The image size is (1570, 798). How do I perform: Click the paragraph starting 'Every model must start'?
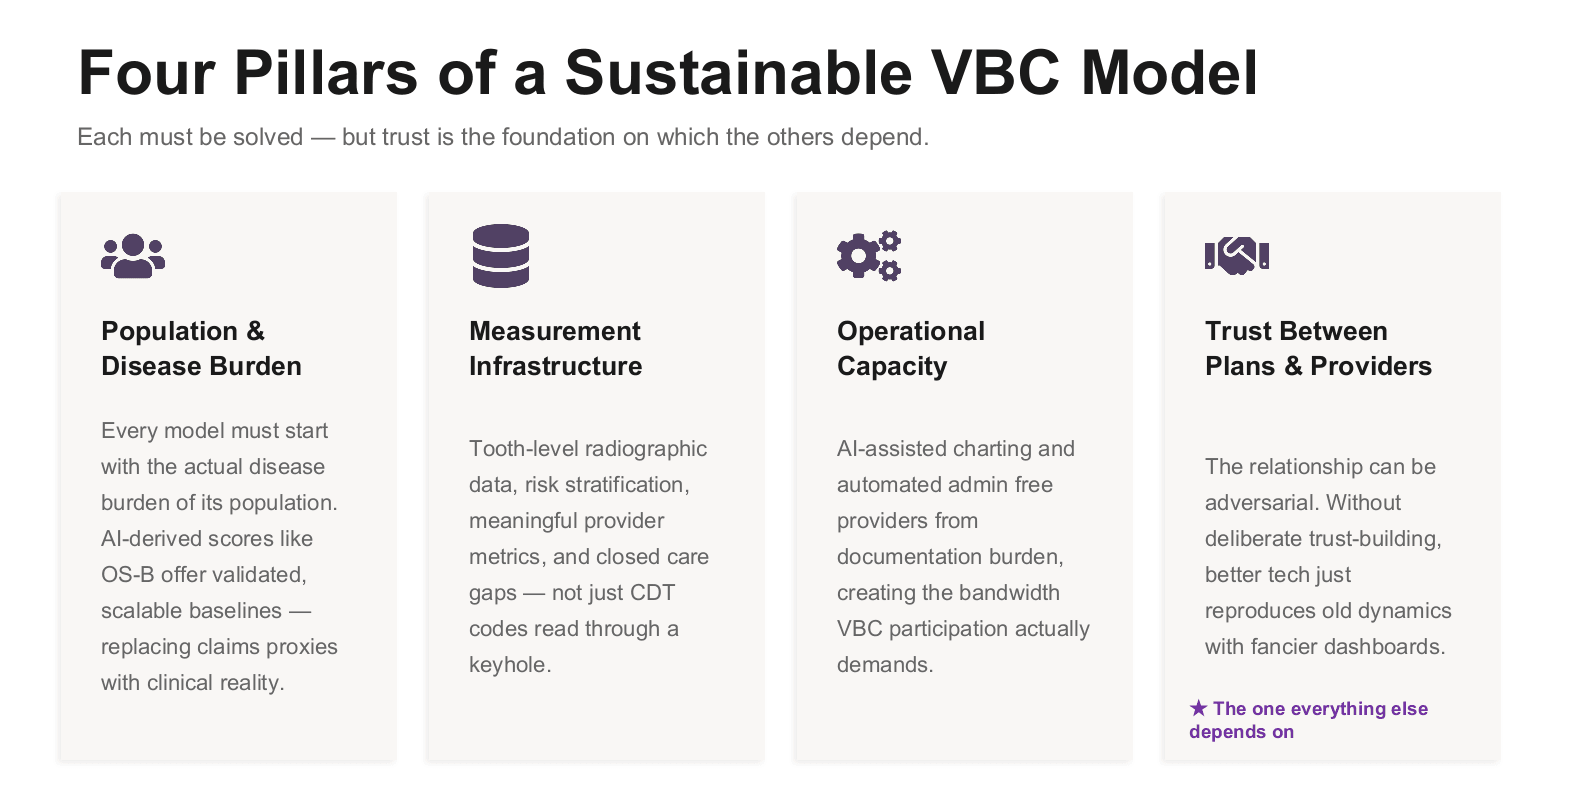(x=219, y=556)
